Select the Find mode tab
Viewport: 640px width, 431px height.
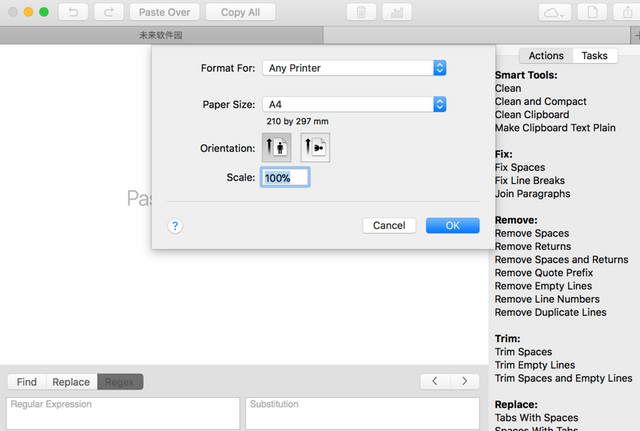[x=27, y=382]
